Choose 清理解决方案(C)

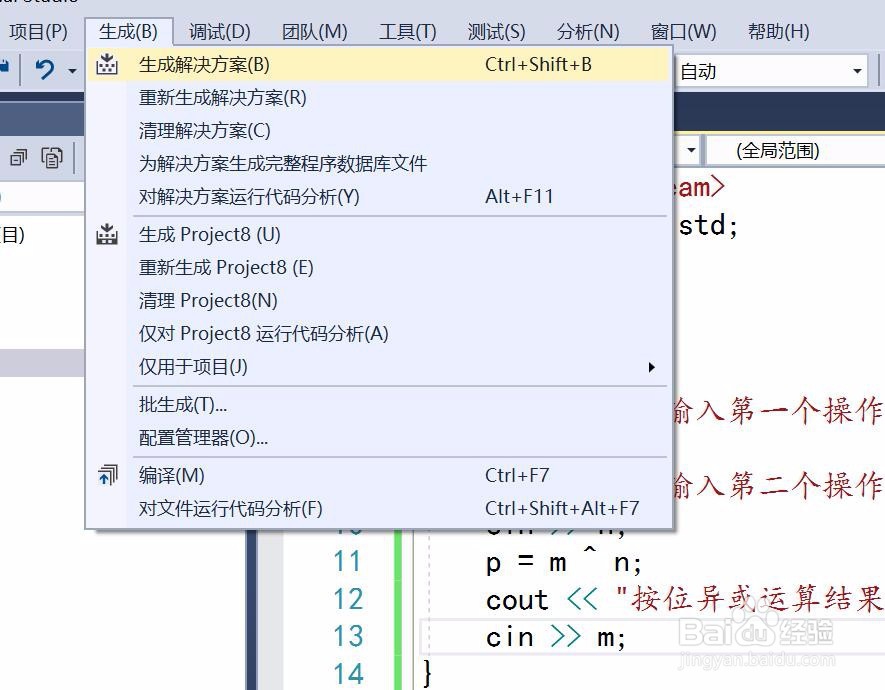379,130
